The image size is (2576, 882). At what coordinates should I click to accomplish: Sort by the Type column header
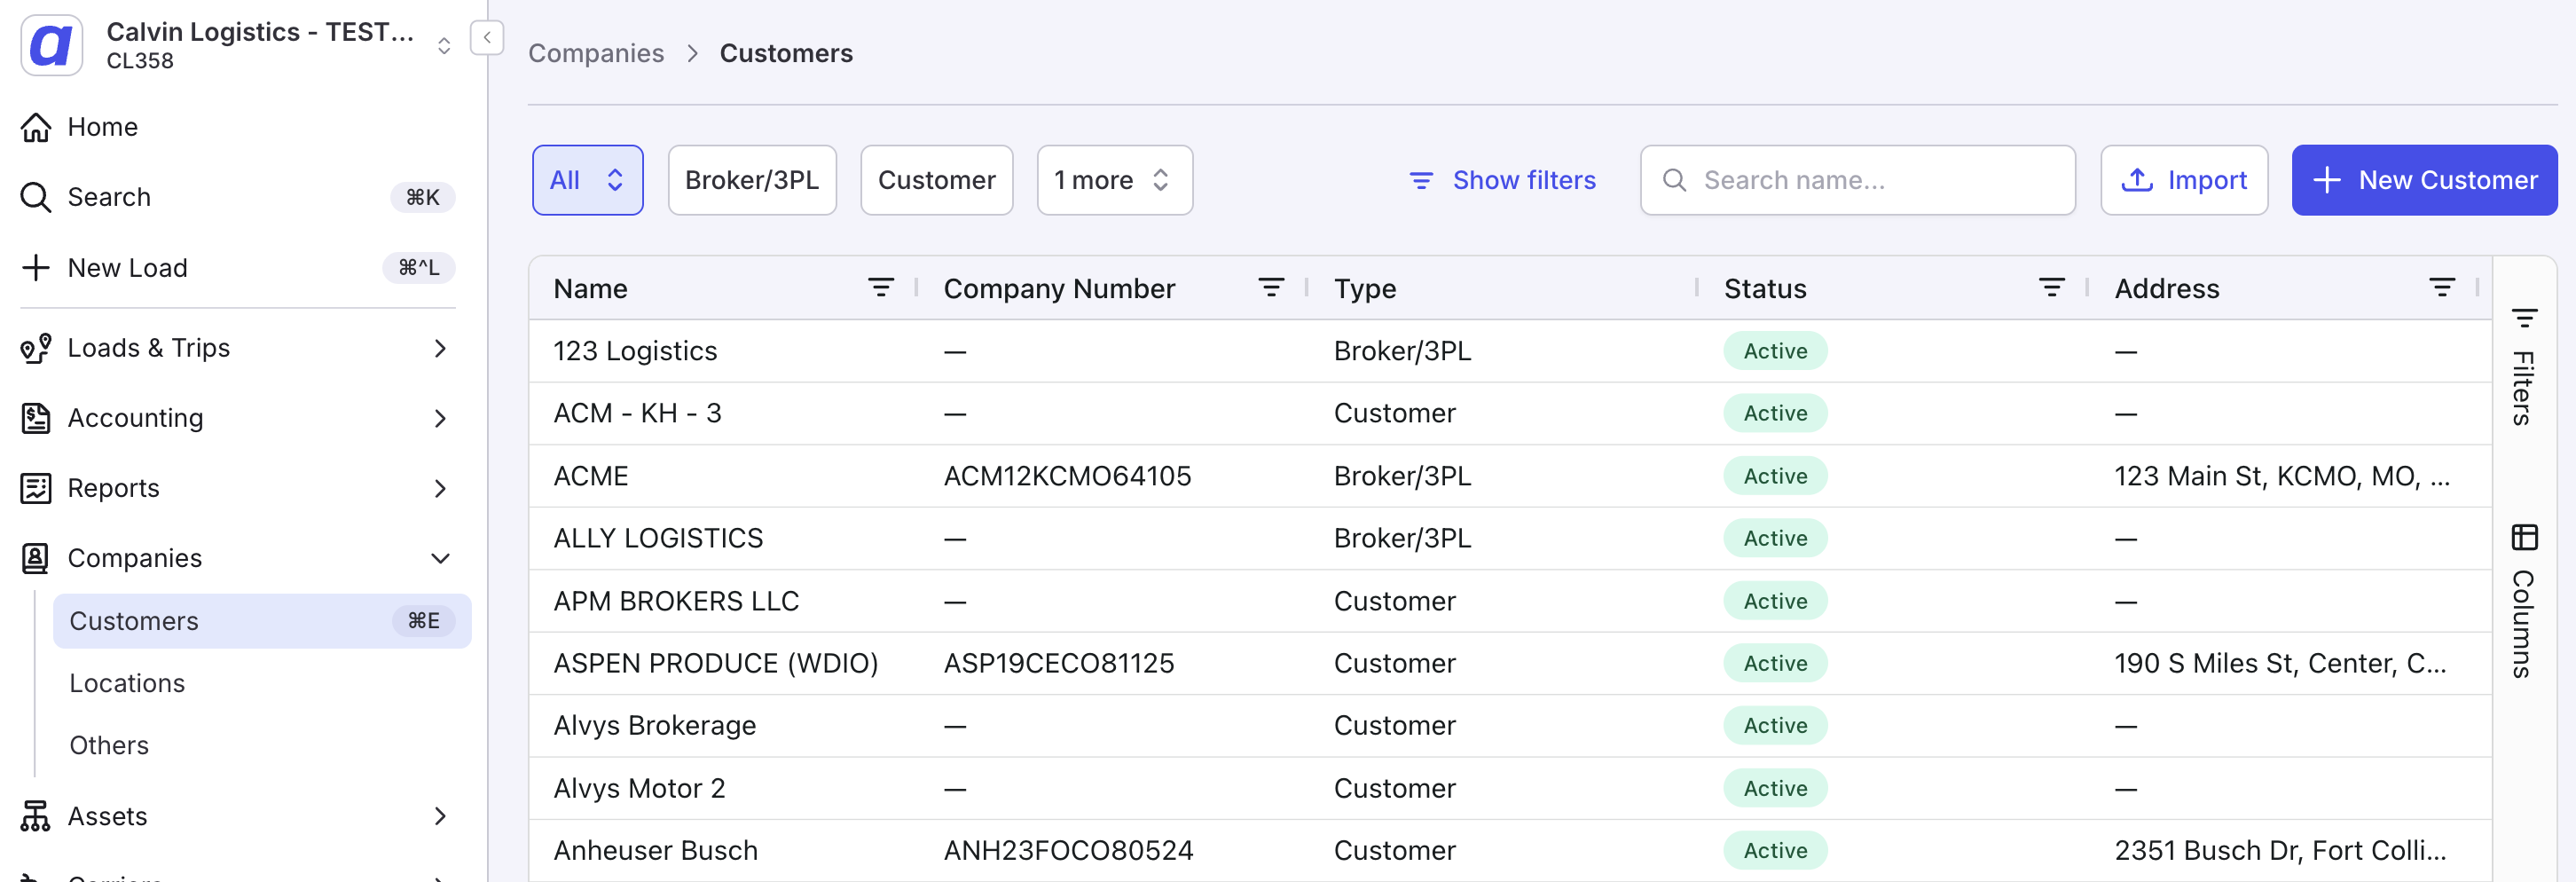click(1364, 288)
